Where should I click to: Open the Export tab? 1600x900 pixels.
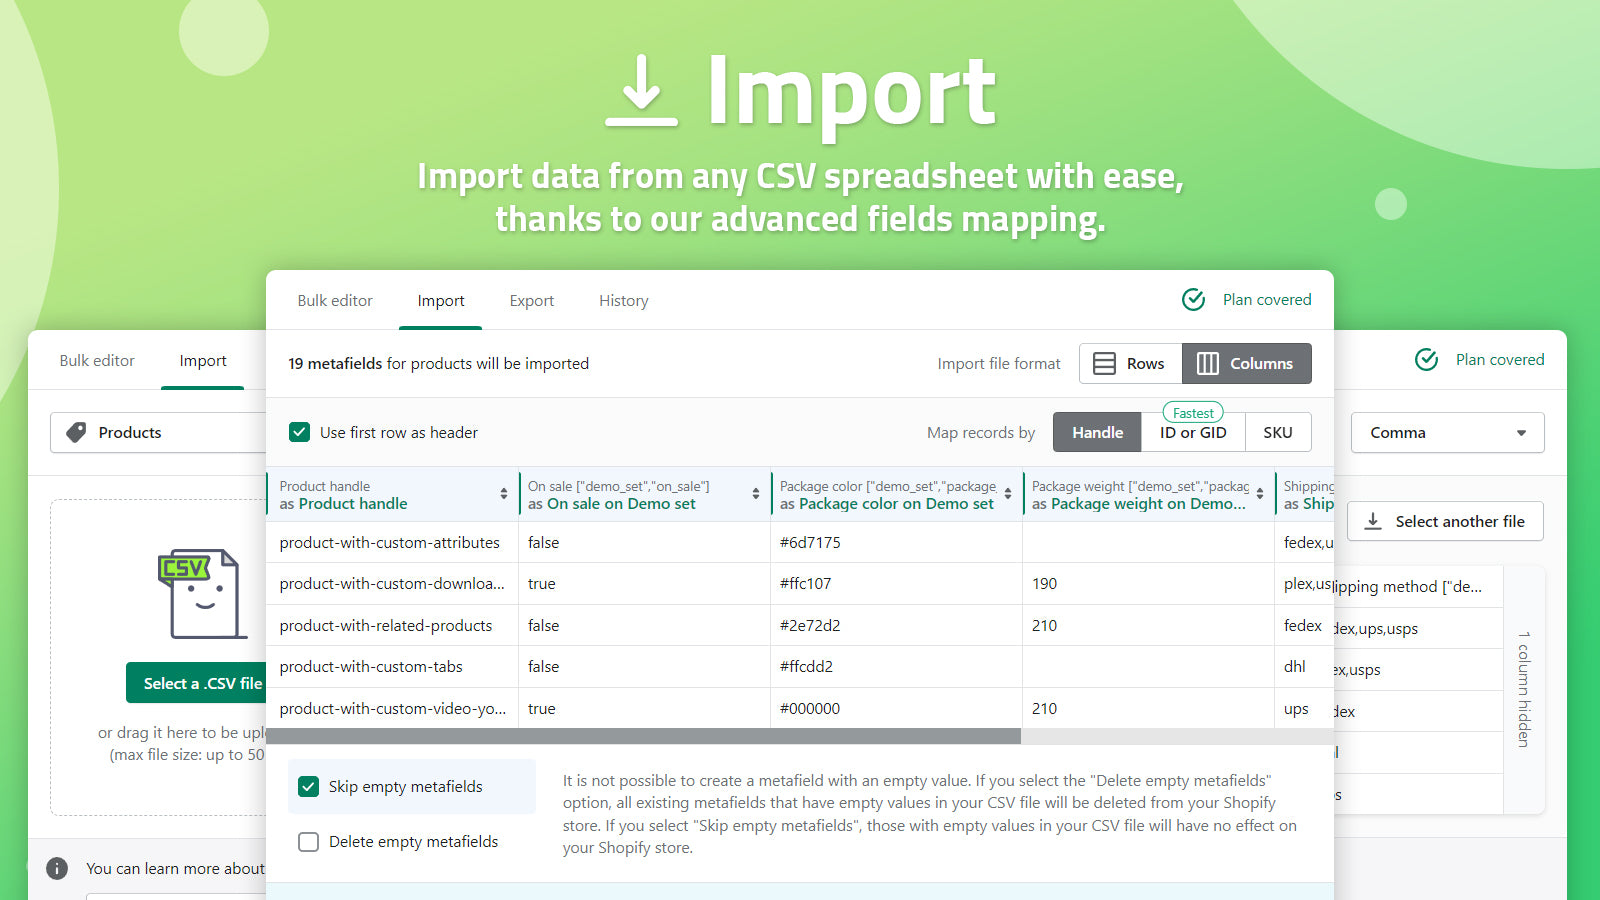[x=531, y=300]
